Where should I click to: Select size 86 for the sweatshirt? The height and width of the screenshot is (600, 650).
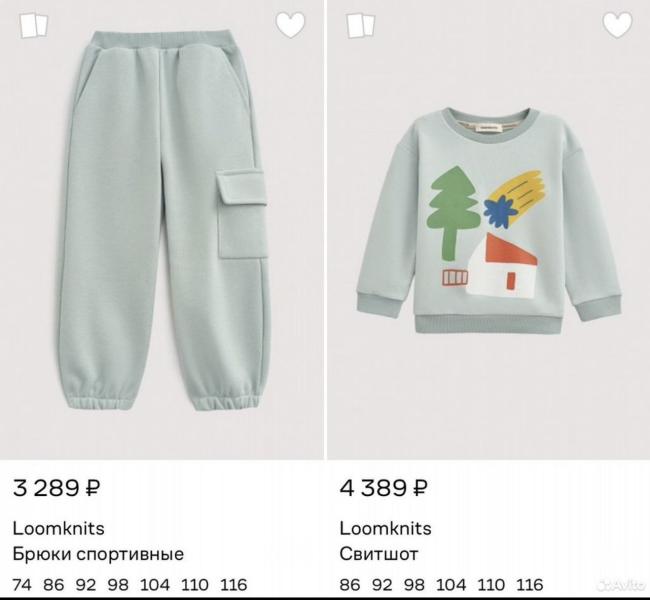coord(350,585)
